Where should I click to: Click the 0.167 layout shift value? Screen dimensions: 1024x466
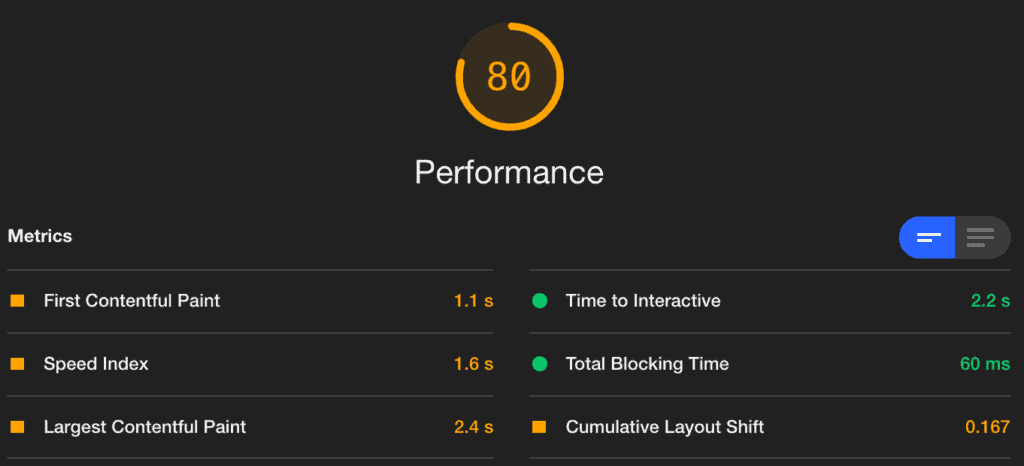(988, 427)
